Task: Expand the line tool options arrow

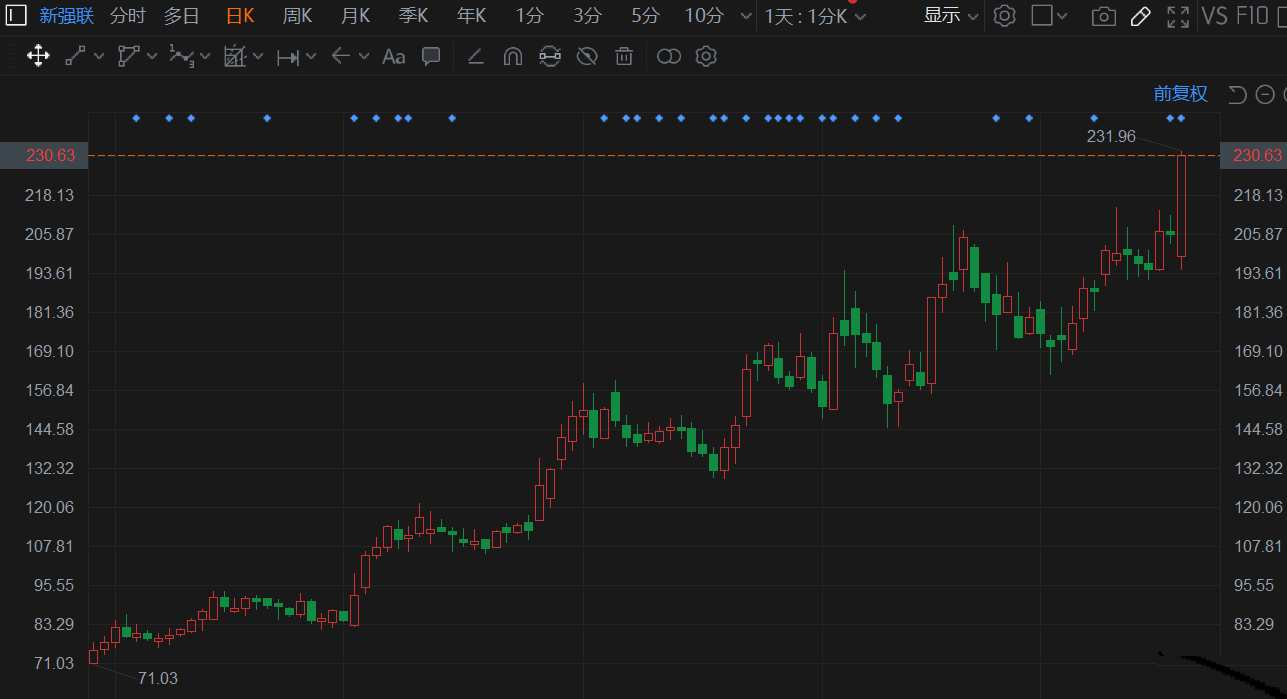Action: click(99, 57)
